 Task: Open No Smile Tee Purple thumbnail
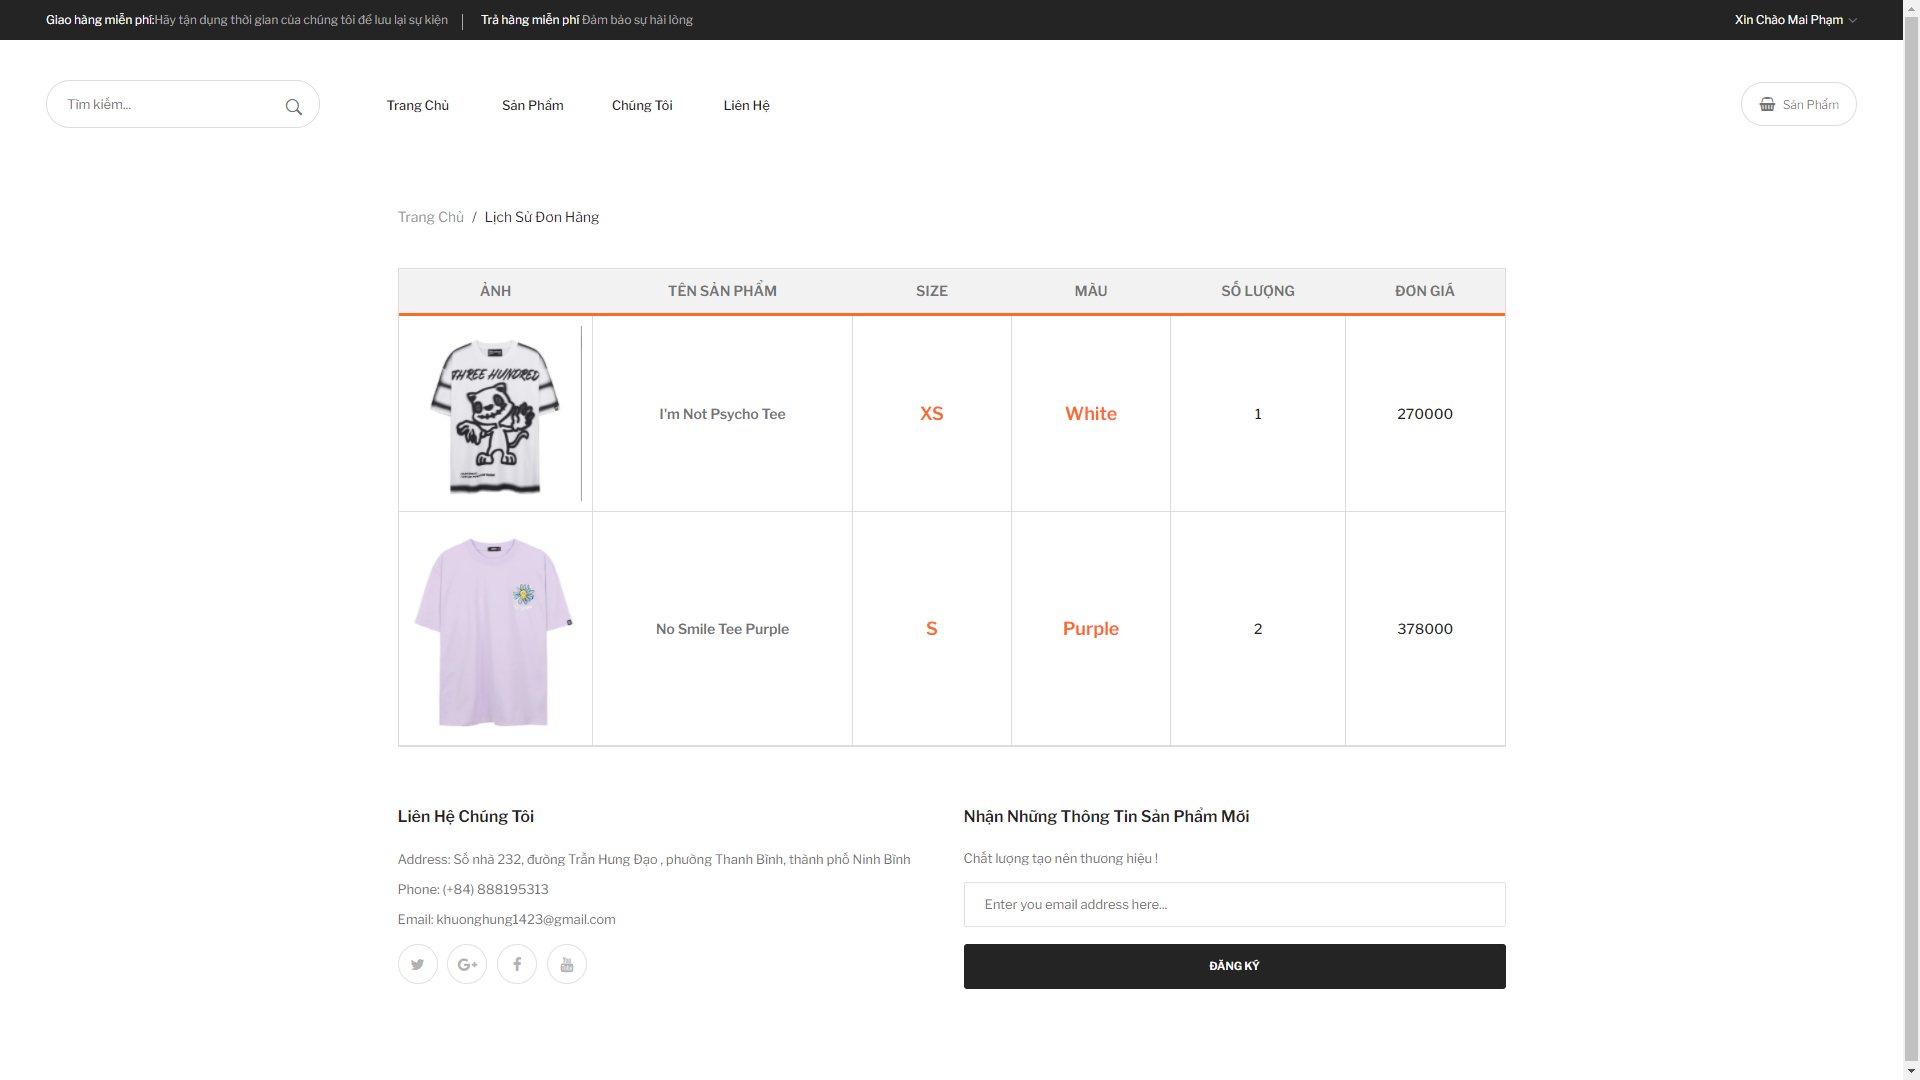tap(494, 629)
